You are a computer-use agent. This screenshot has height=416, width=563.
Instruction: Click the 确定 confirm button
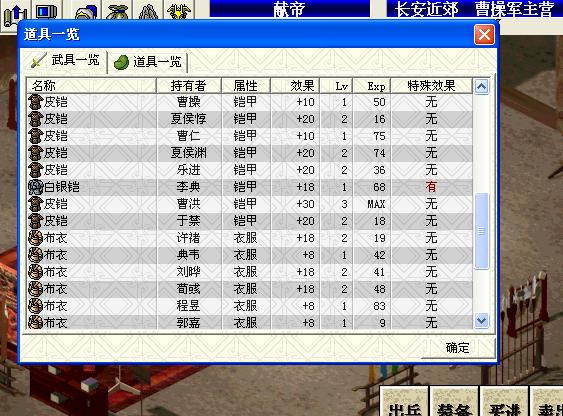pyautogui.click(x=457, y=347)
